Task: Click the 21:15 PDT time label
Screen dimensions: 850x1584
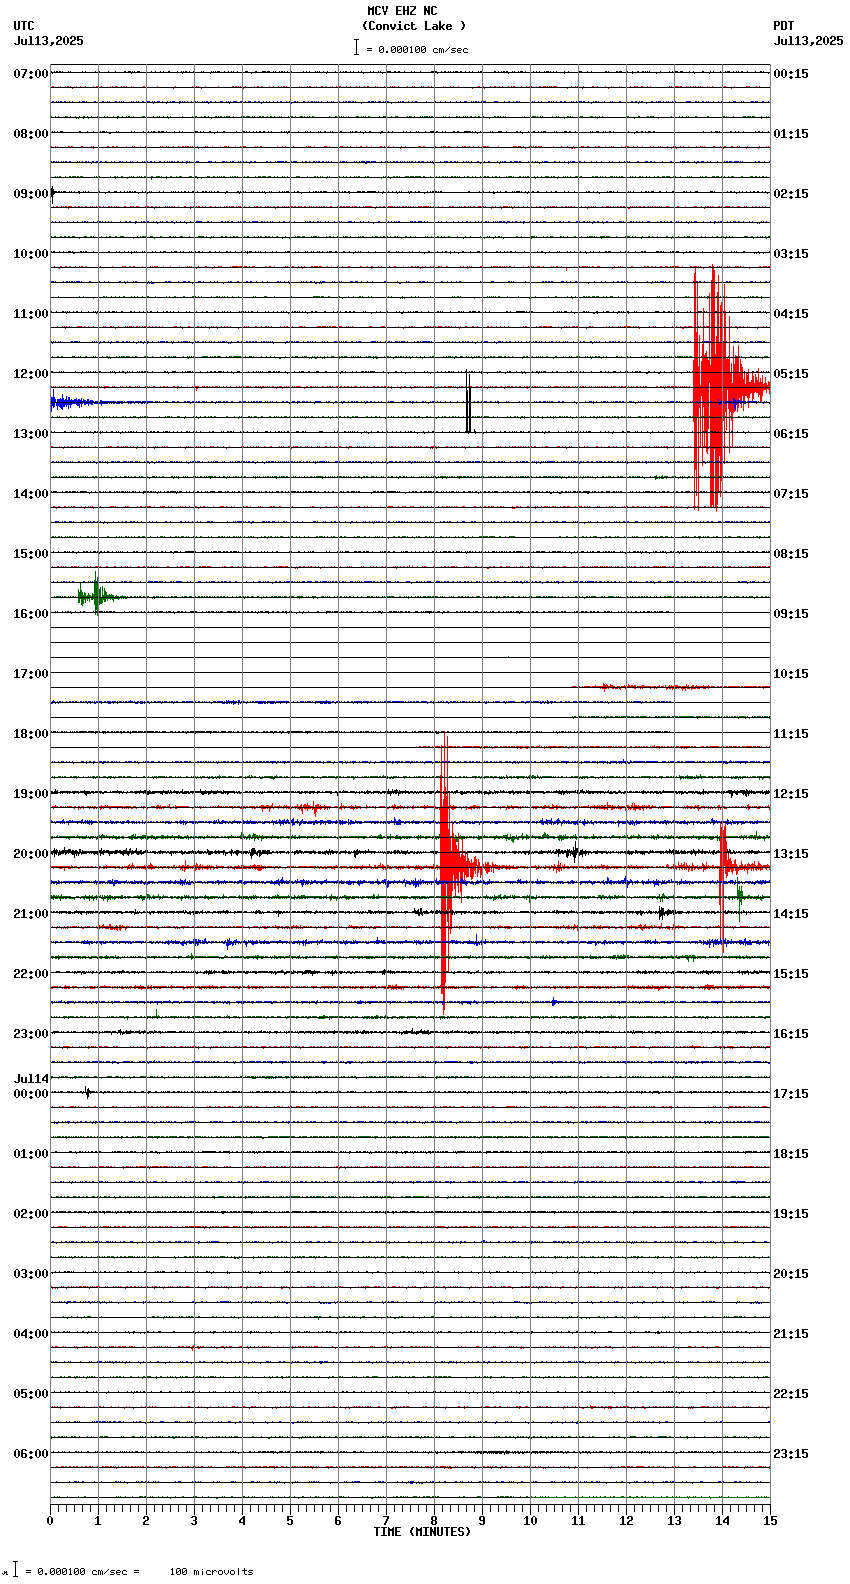Action: point(791,1334)
